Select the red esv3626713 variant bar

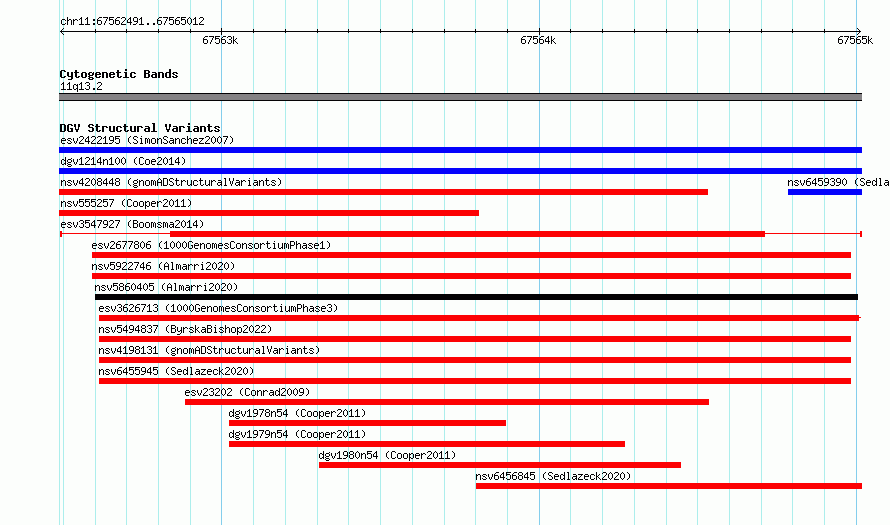point(479,318)
